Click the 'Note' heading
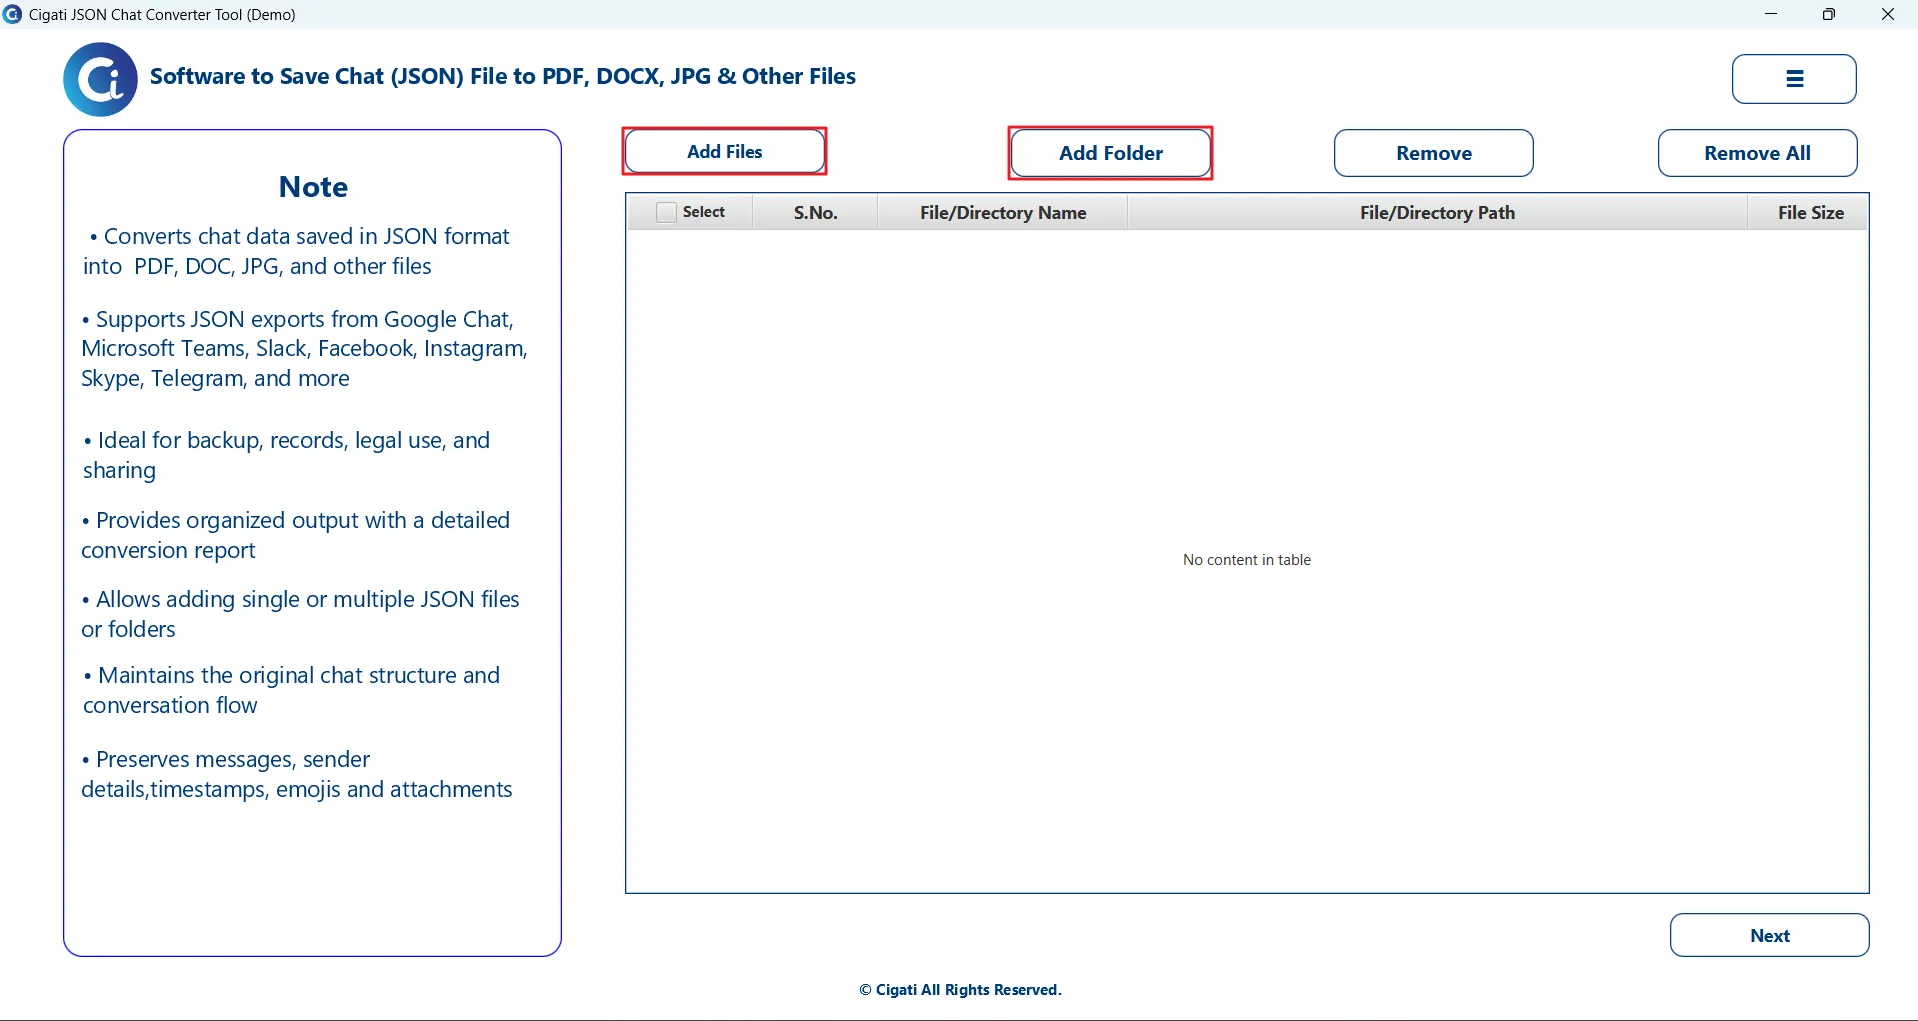The width and height of the screenshot is (1918, 1021). tap(313, 187)
